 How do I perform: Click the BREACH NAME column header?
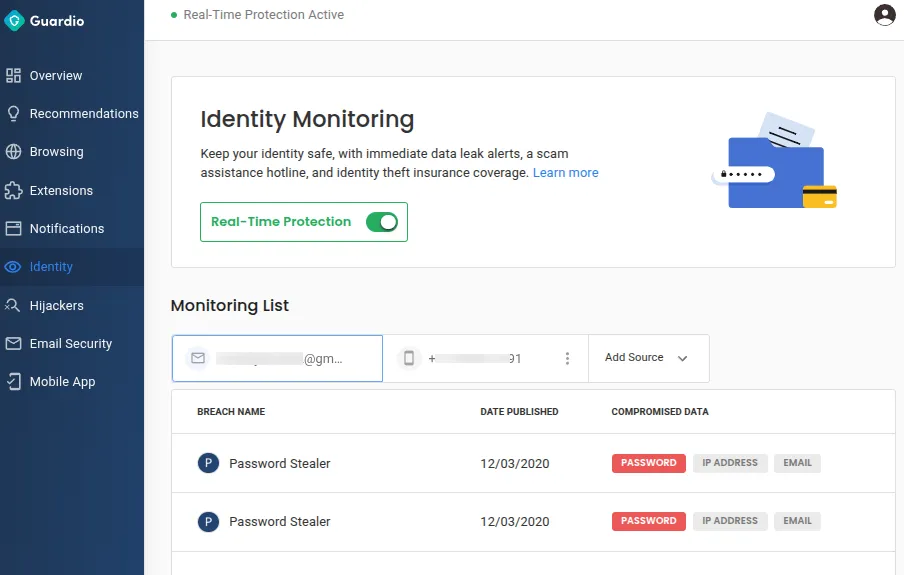231,411
